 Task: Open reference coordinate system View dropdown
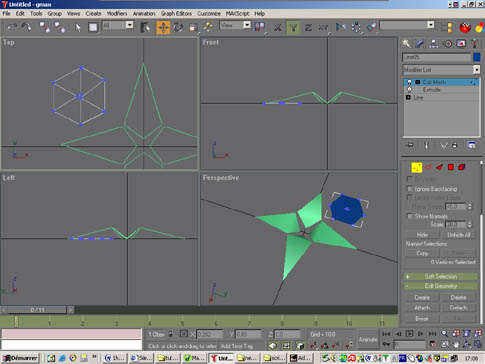pyautogui.click(x=235, y=25)
